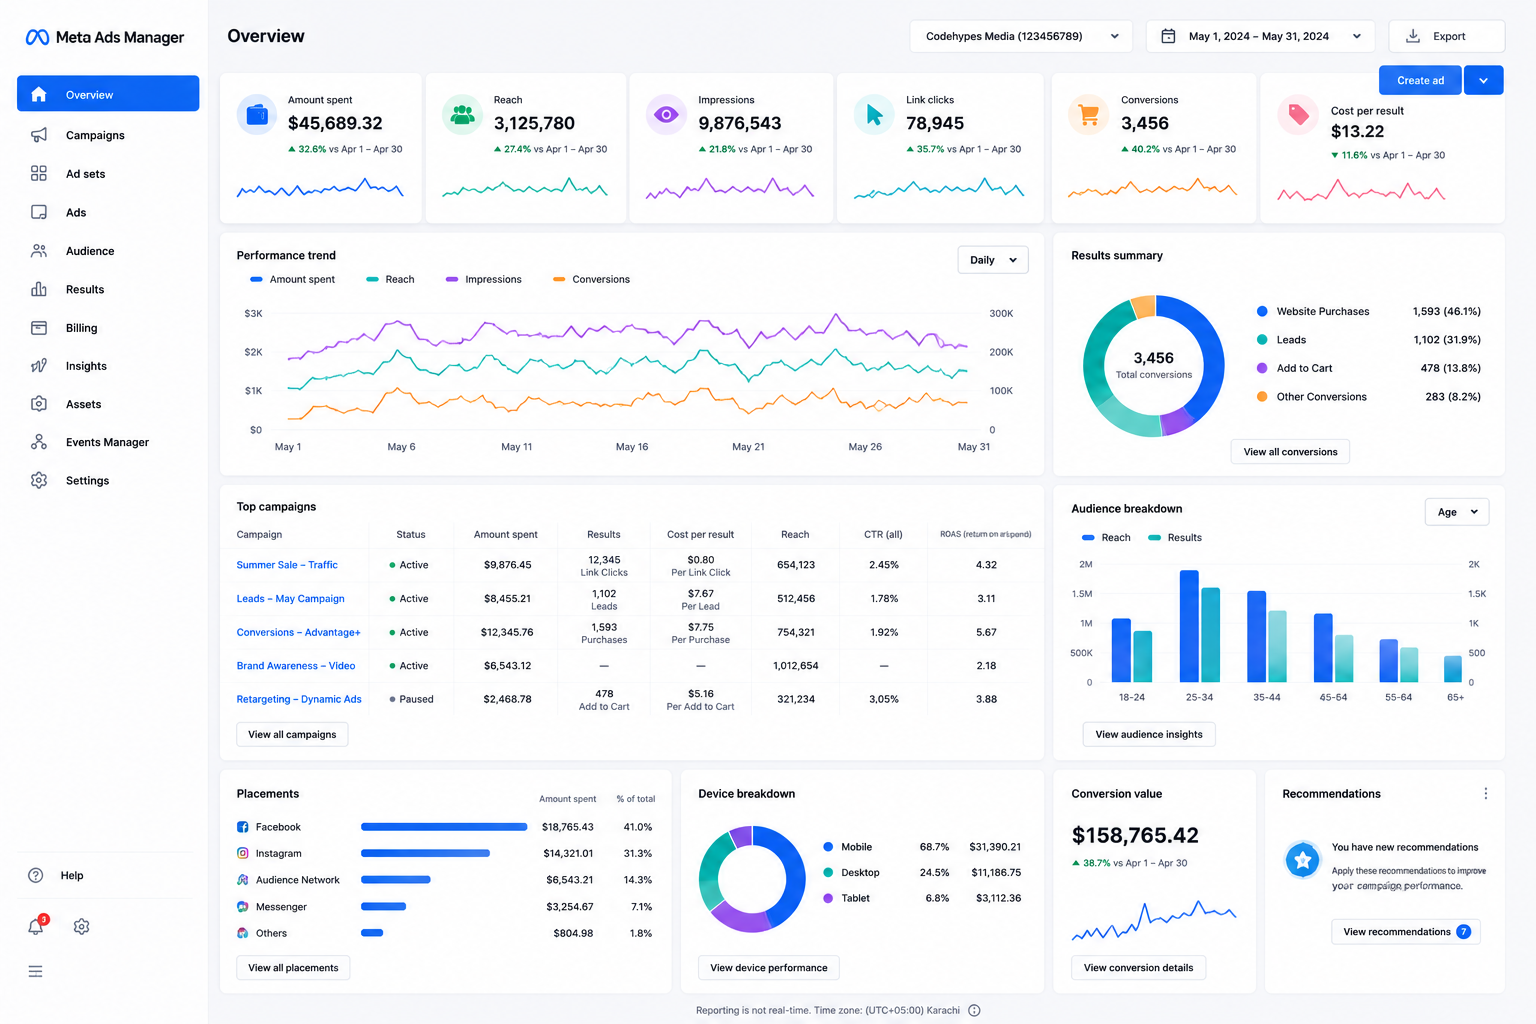Click View all campaigns button
The width and height of the screenshot is (1536, 1024).
pos(292,734)
